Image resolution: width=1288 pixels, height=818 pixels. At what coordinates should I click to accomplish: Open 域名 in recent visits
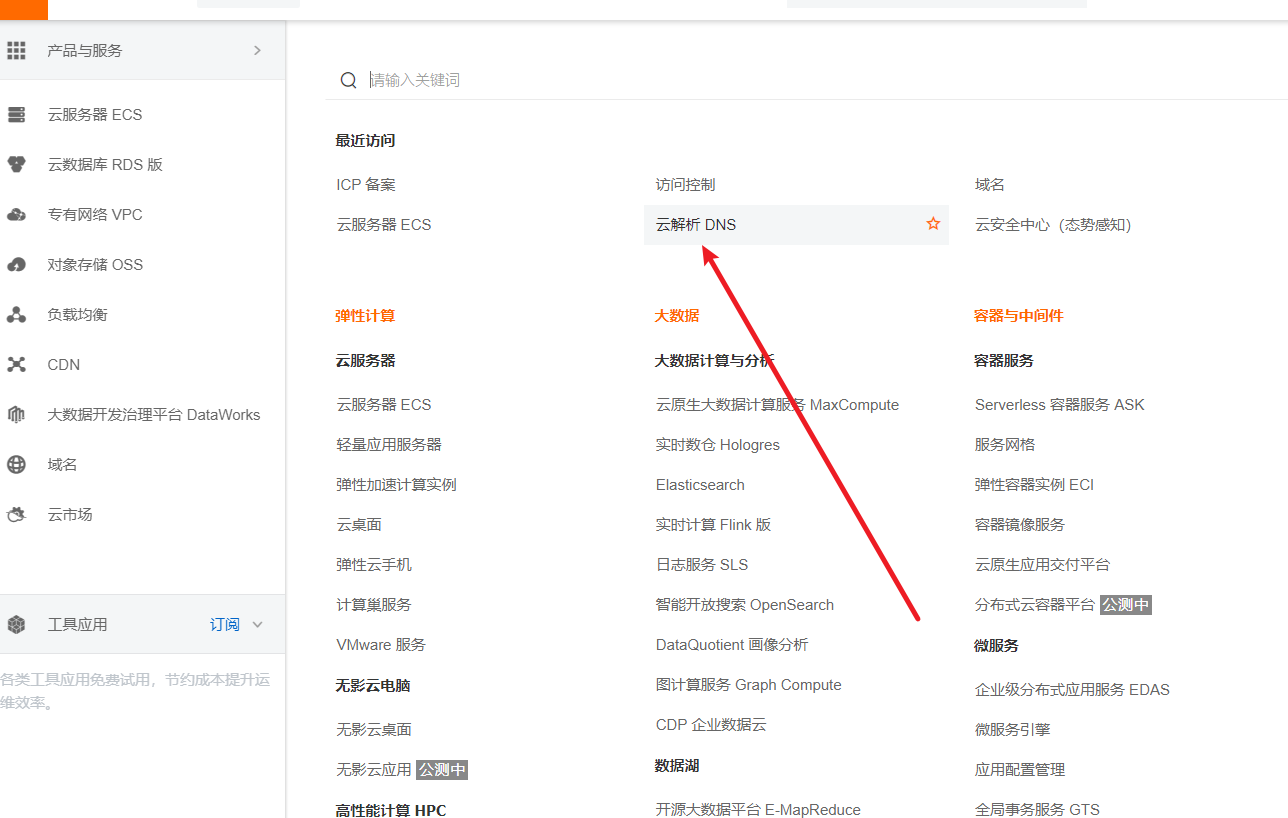(990, 185)
